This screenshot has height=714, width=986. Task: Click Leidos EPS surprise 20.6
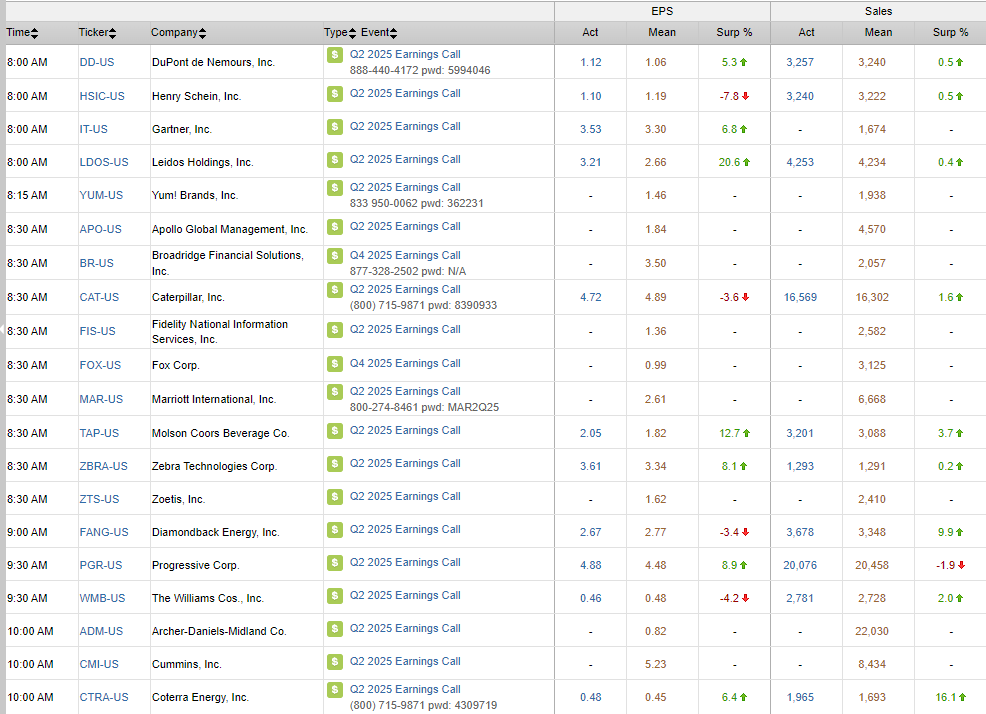(x=734, y=162)
